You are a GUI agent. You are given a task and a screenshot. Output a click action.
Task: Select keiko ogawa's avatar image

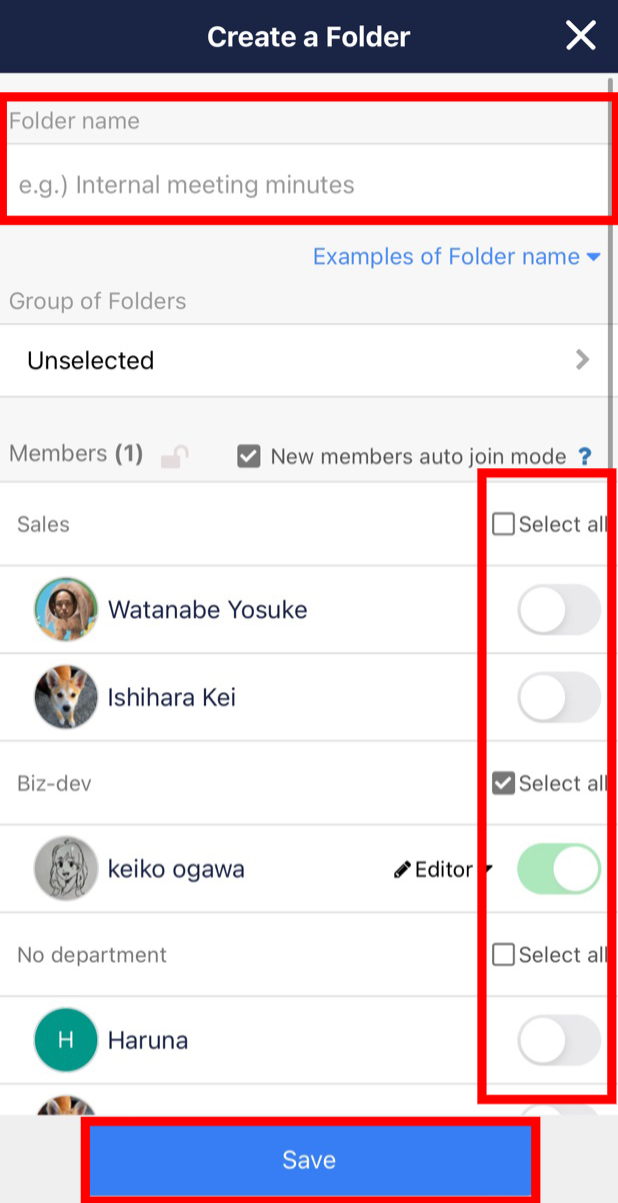[65, 868]
